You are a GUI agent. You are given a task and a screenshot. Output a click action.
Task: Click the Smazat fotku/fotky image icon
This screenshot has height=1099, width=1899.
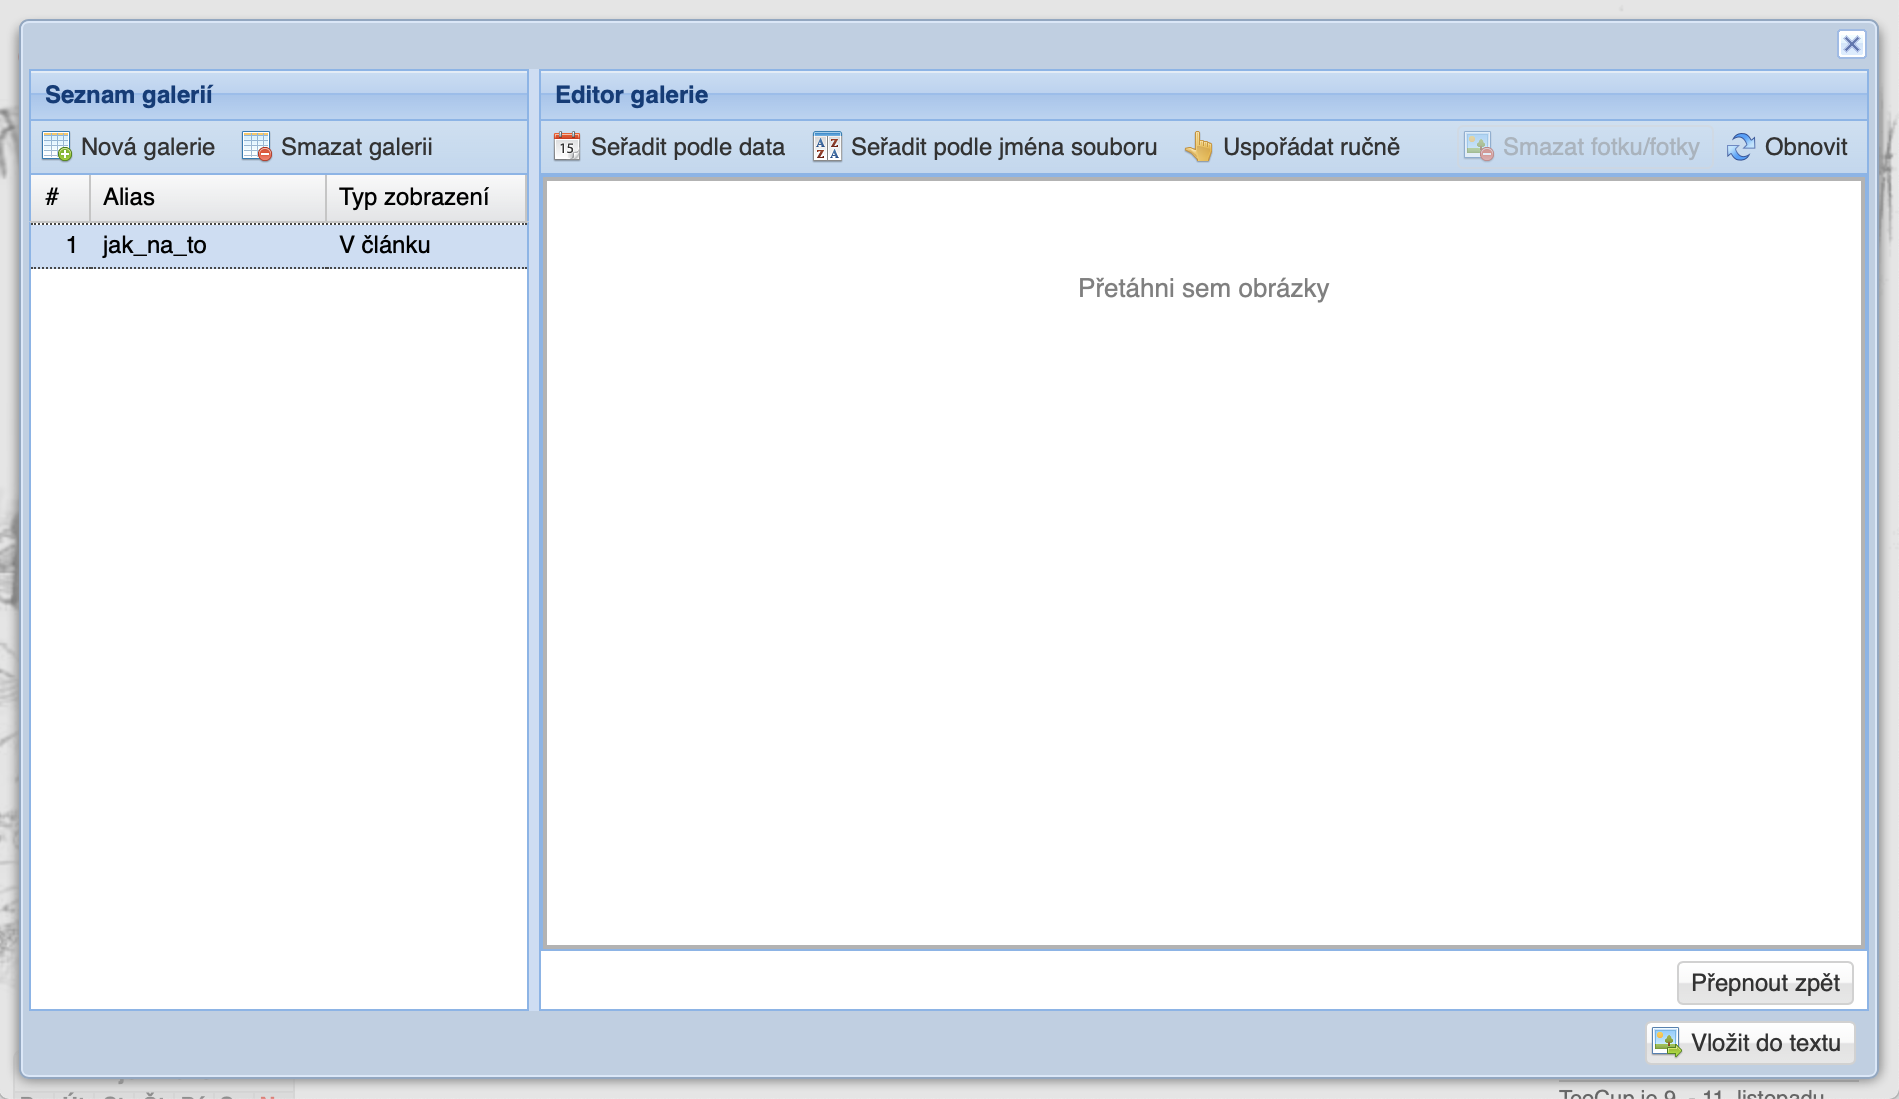pos(1478,147)
